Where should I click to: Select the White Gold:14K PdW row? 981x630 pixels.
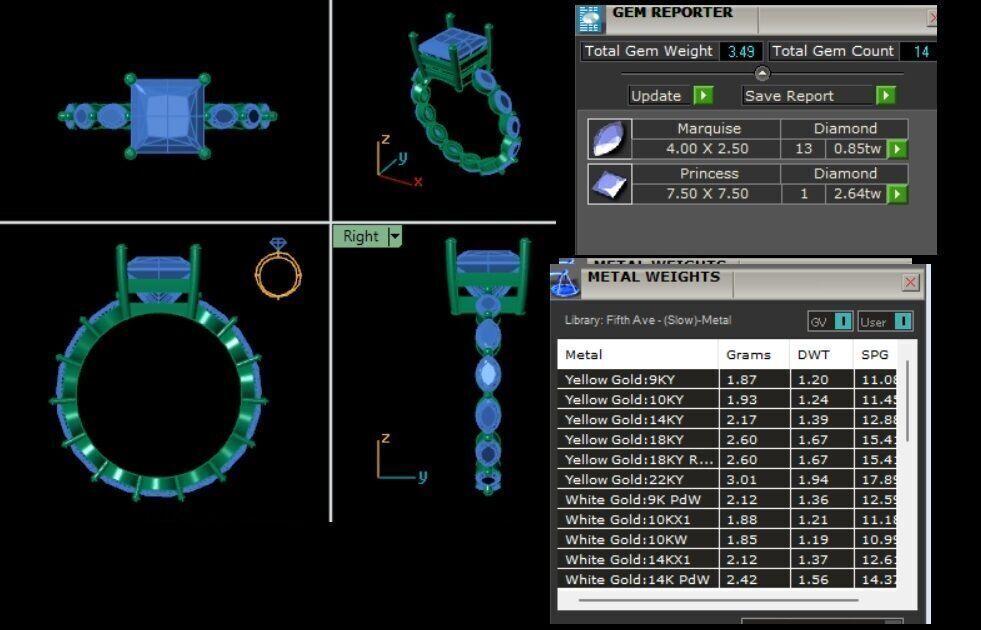point(727,579)
